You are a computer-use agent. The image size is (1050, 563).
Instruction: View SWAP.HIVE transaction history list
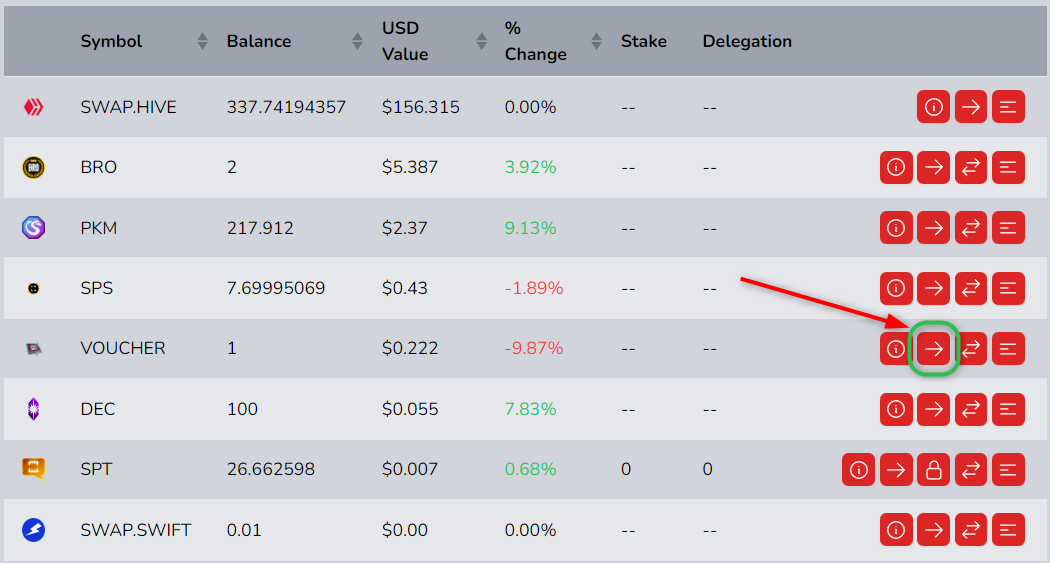point(1008,107)
